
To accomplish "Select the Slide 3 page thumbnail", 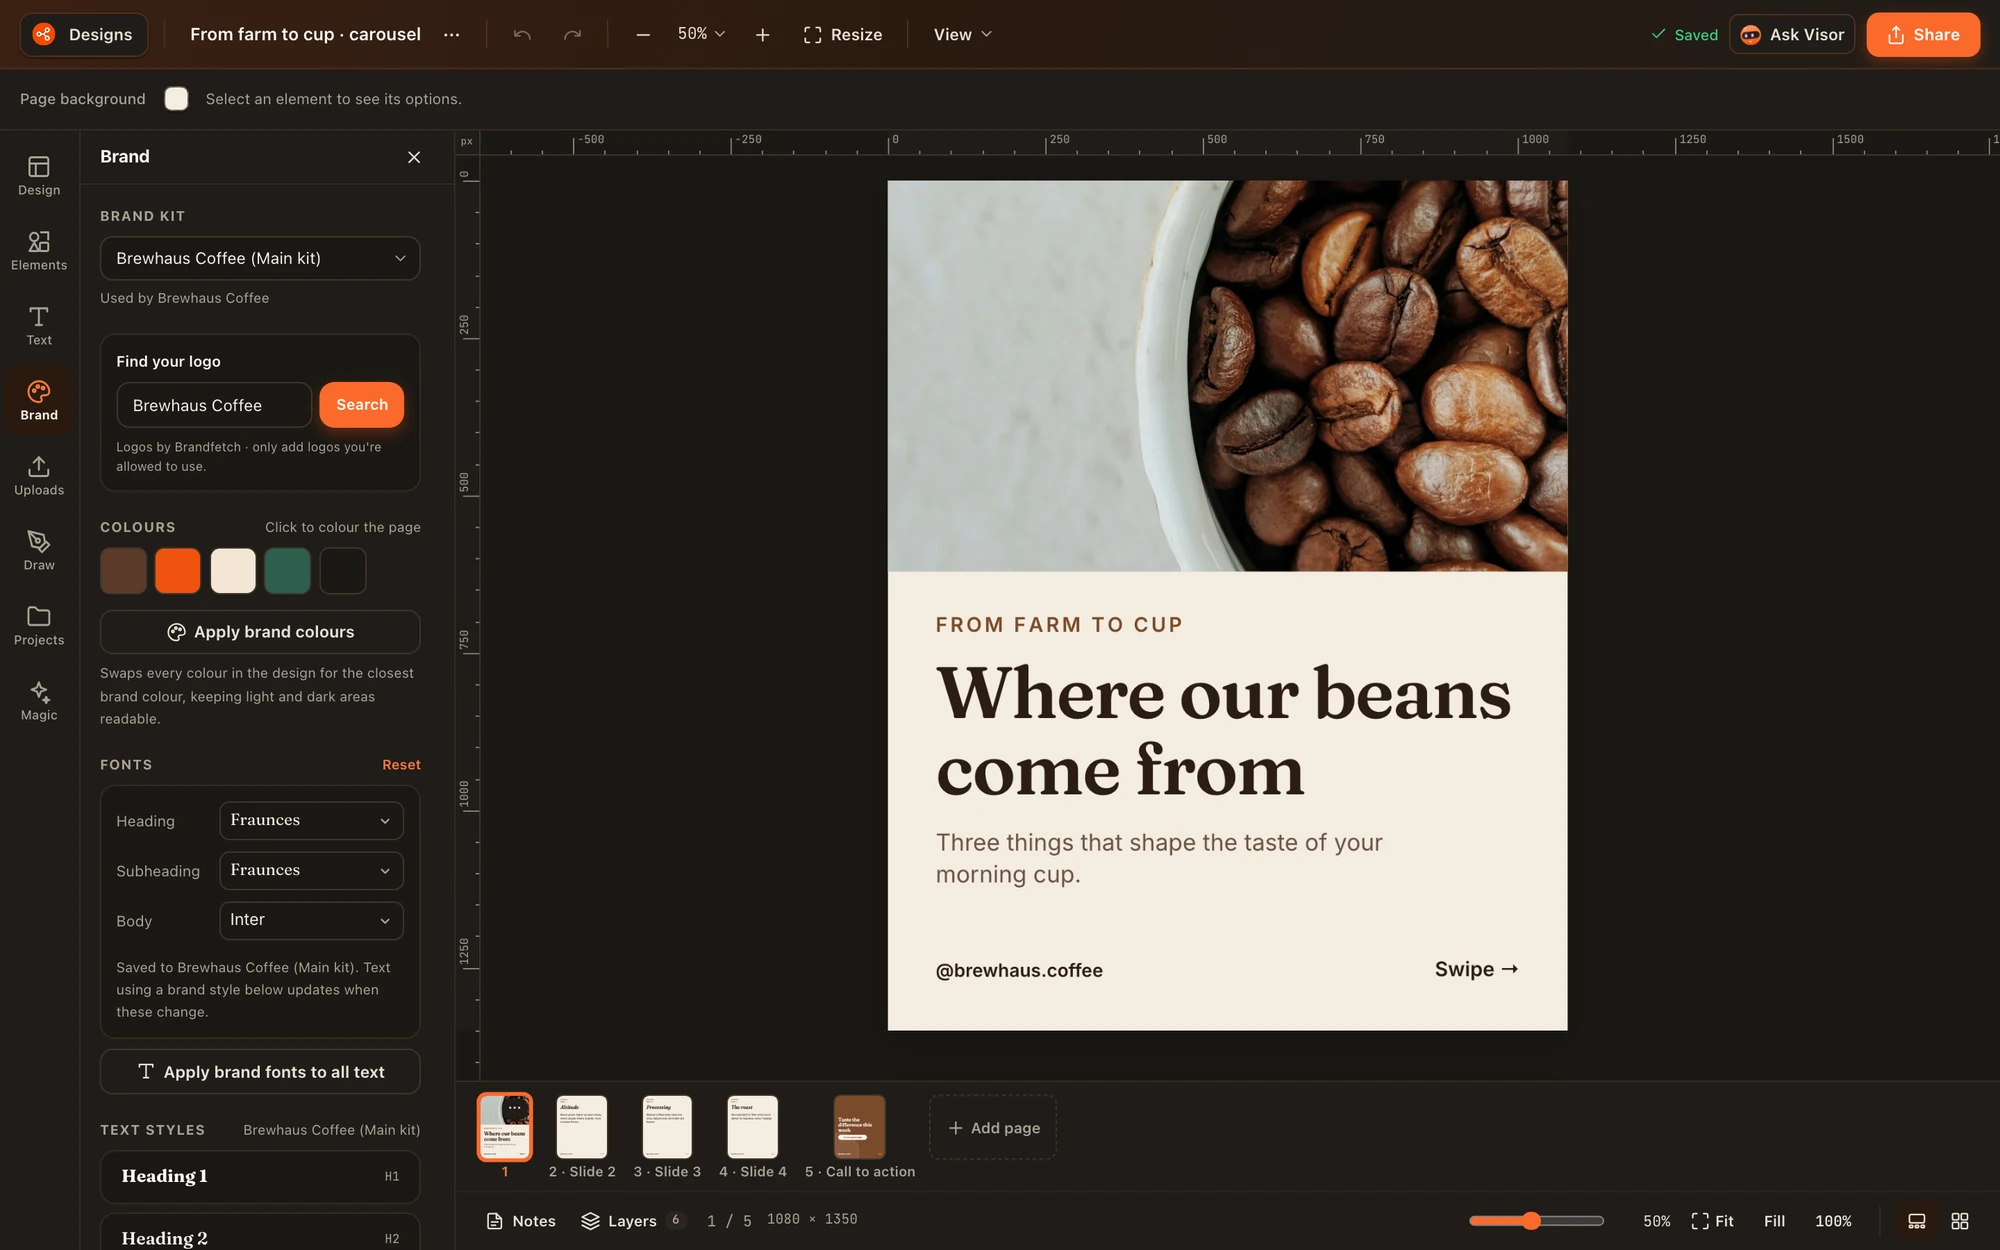I will 667,1126.
